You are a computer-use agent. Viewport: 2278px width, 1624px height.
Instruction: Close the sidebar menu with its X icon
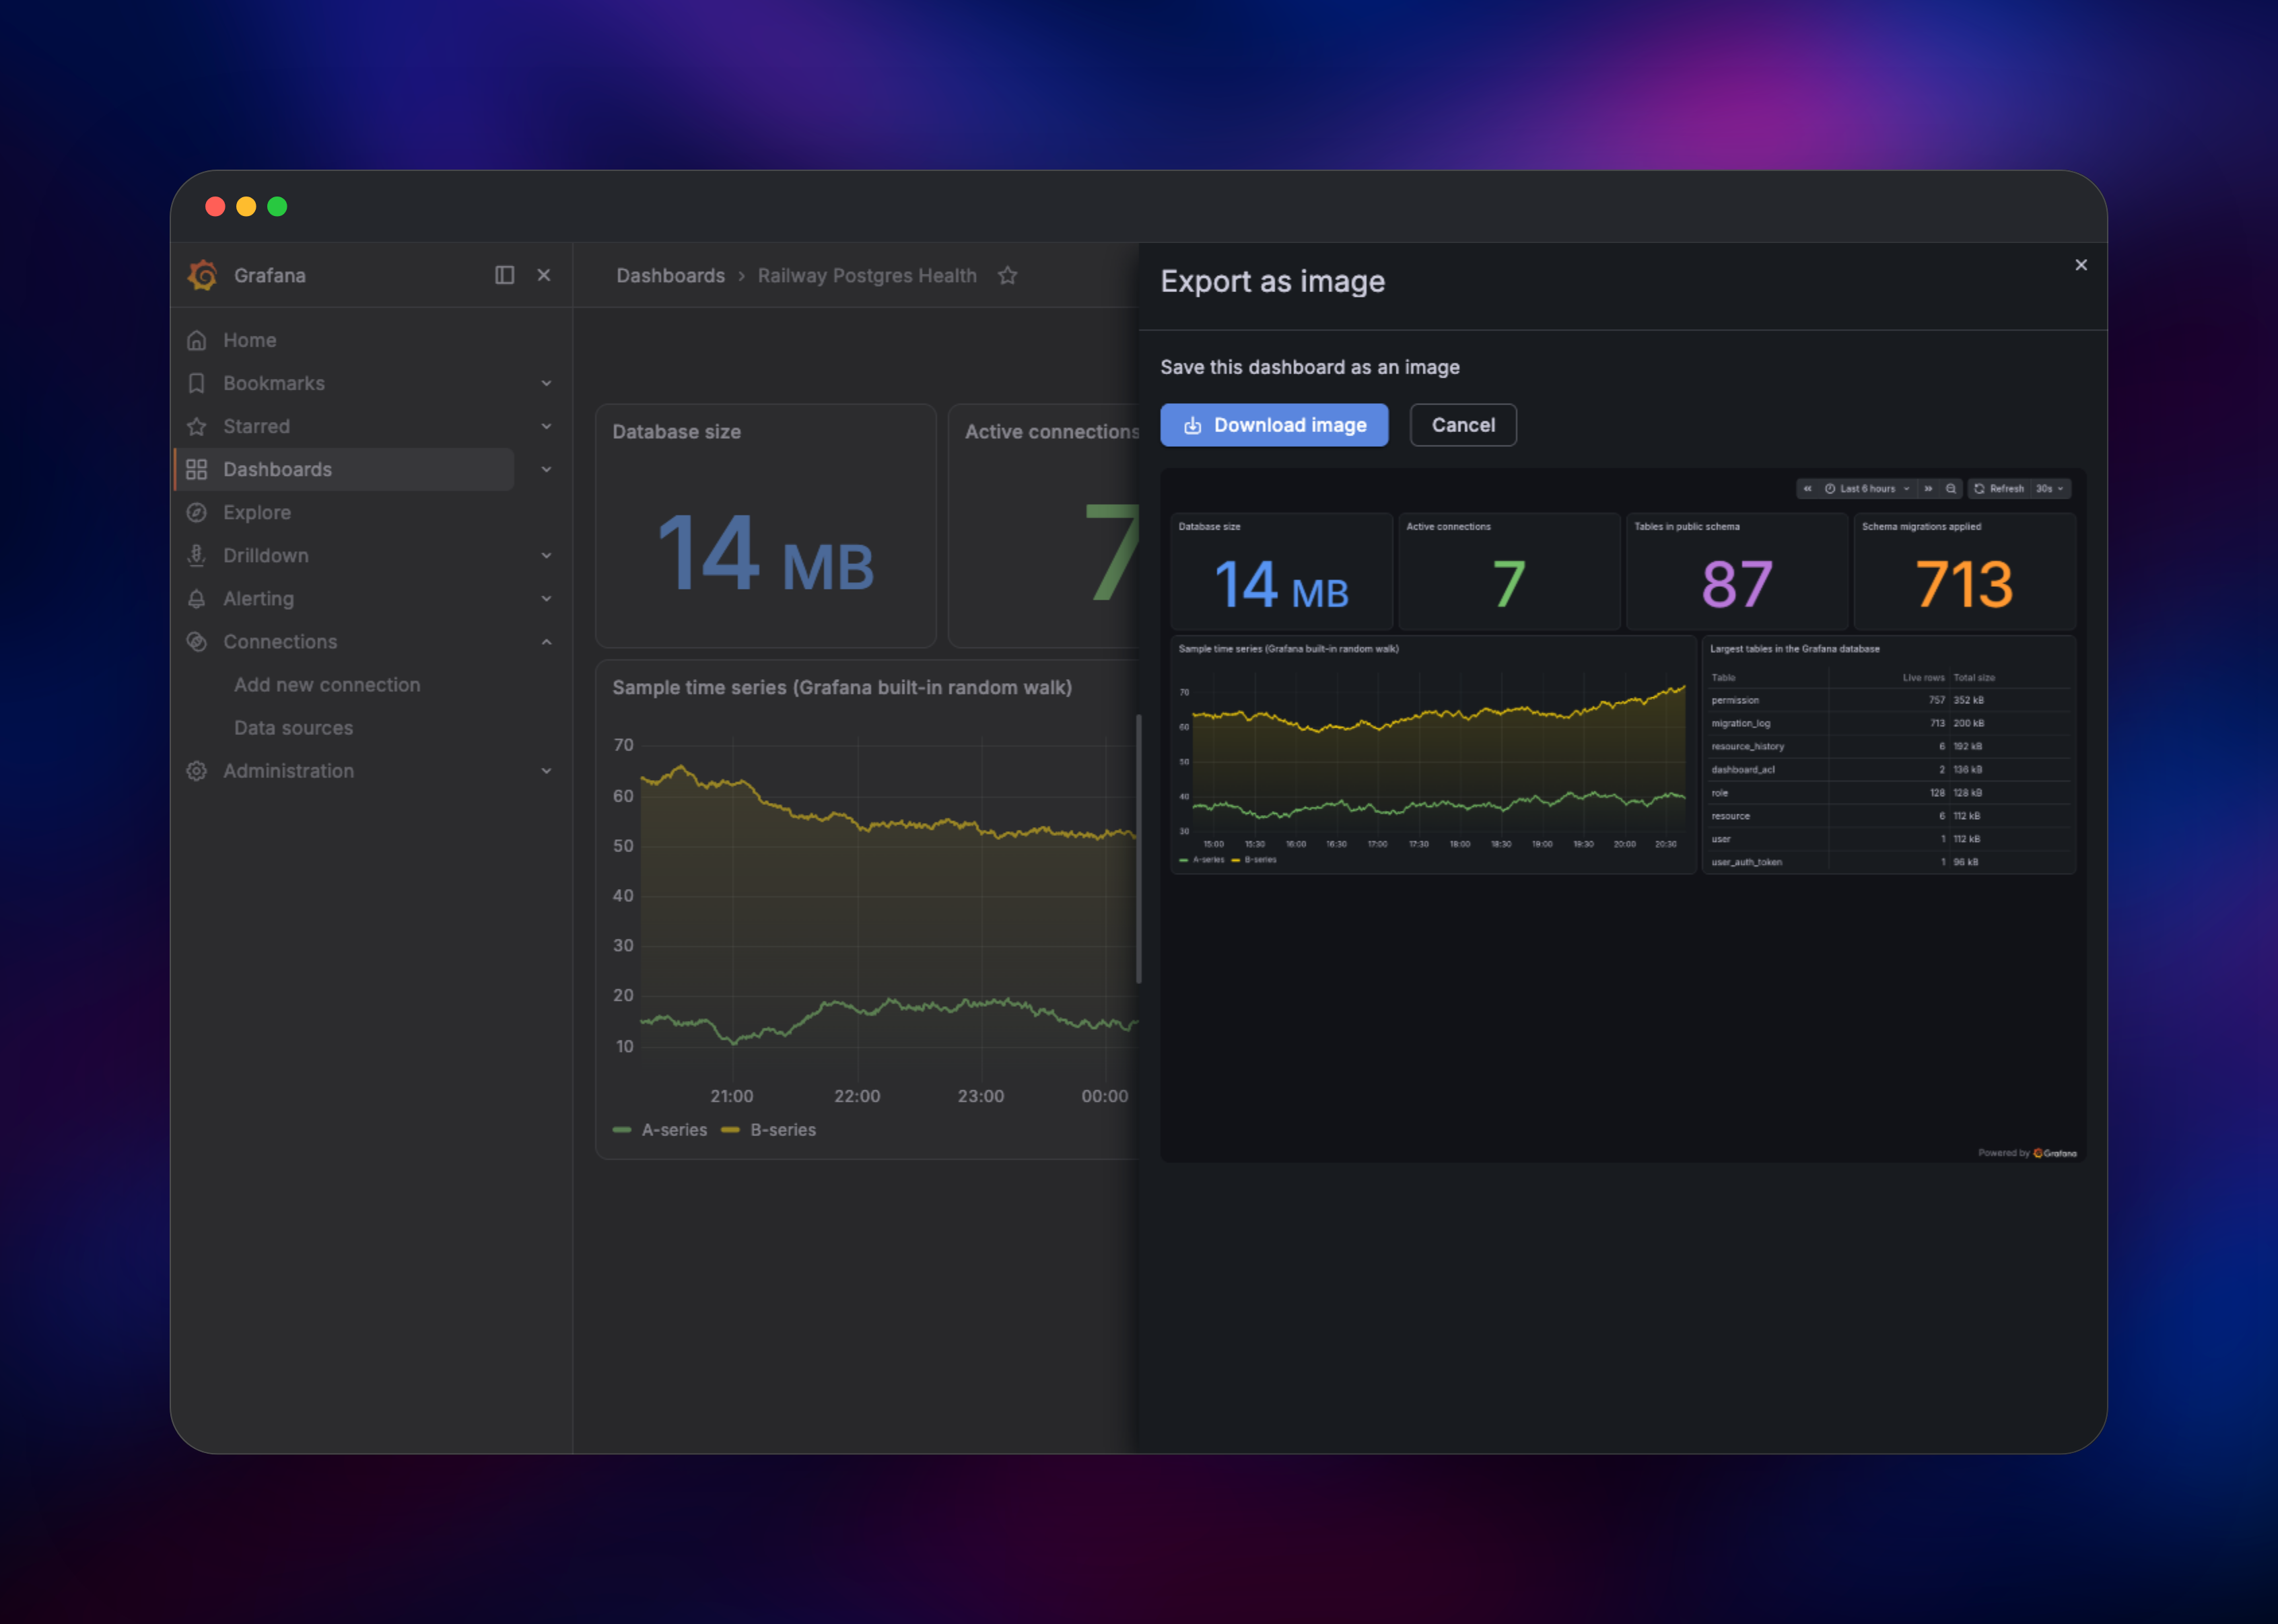point(544,275)
